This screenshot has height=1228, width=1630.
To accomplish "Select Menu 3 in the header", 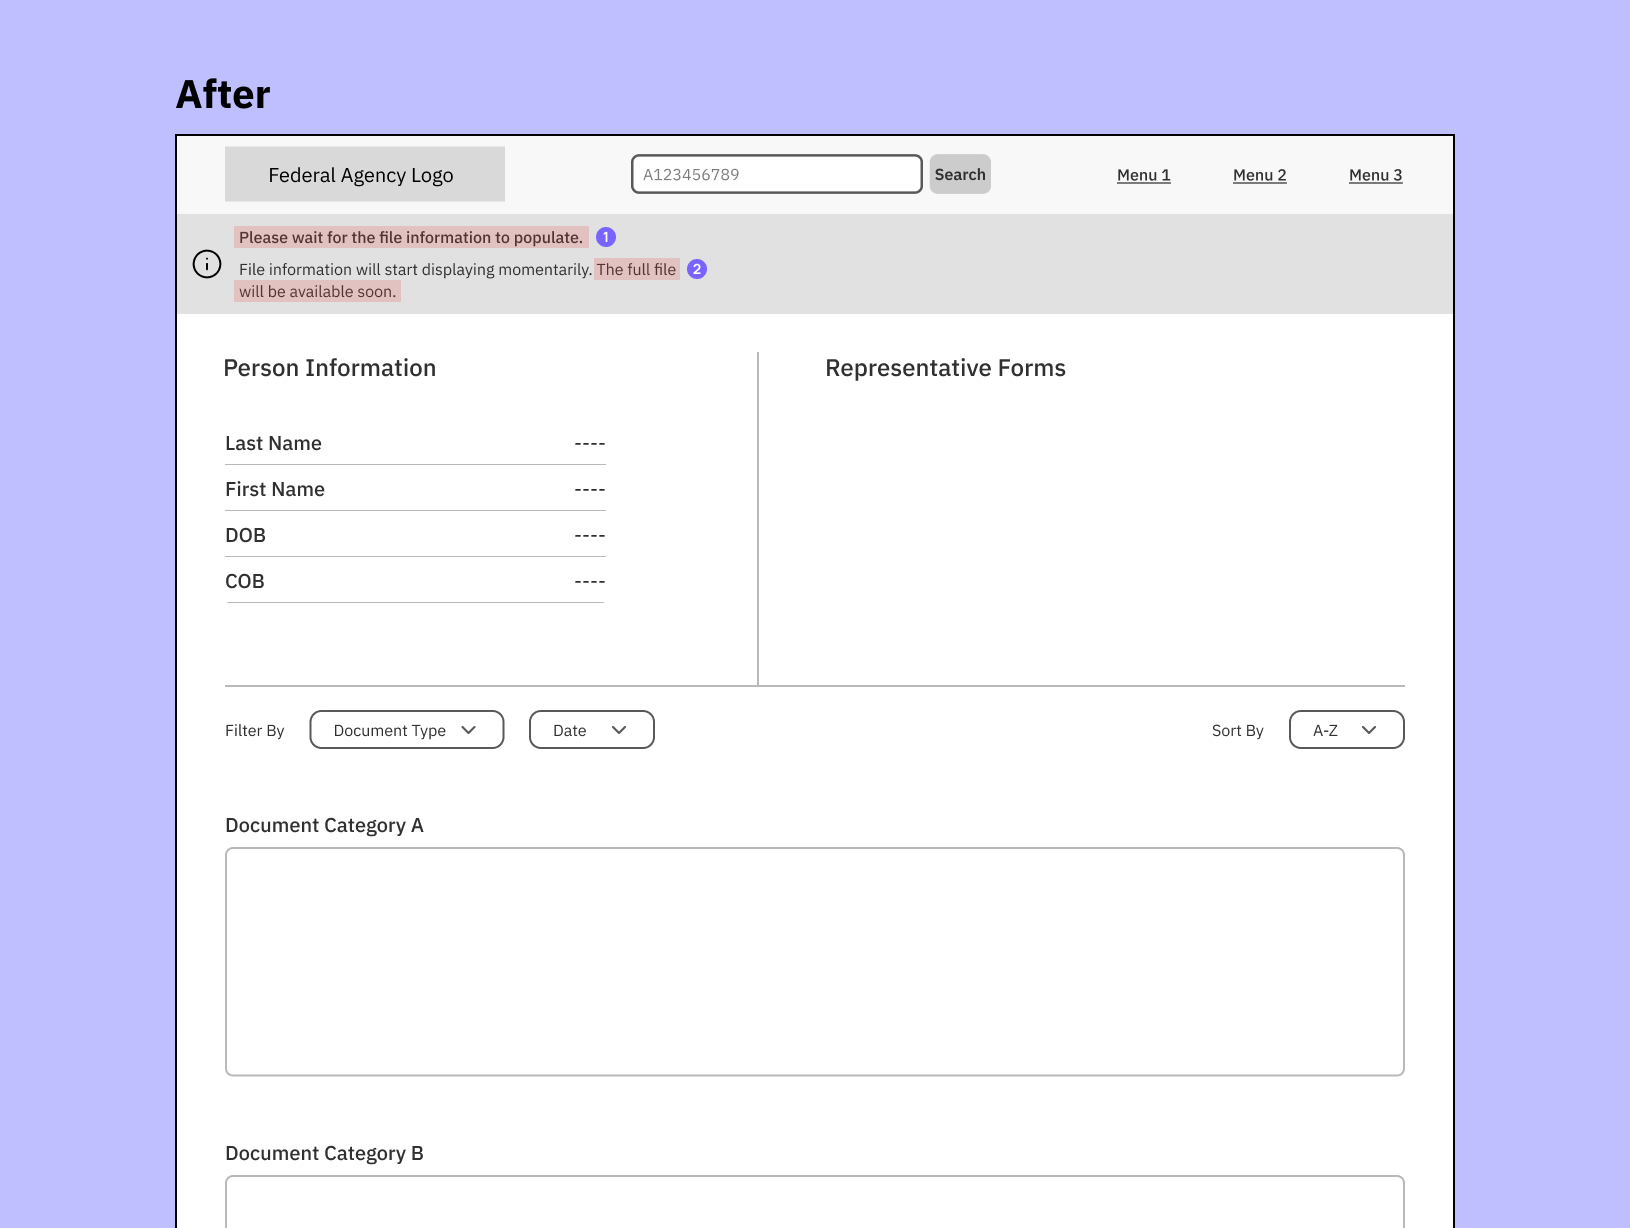I will point(1375,175).
